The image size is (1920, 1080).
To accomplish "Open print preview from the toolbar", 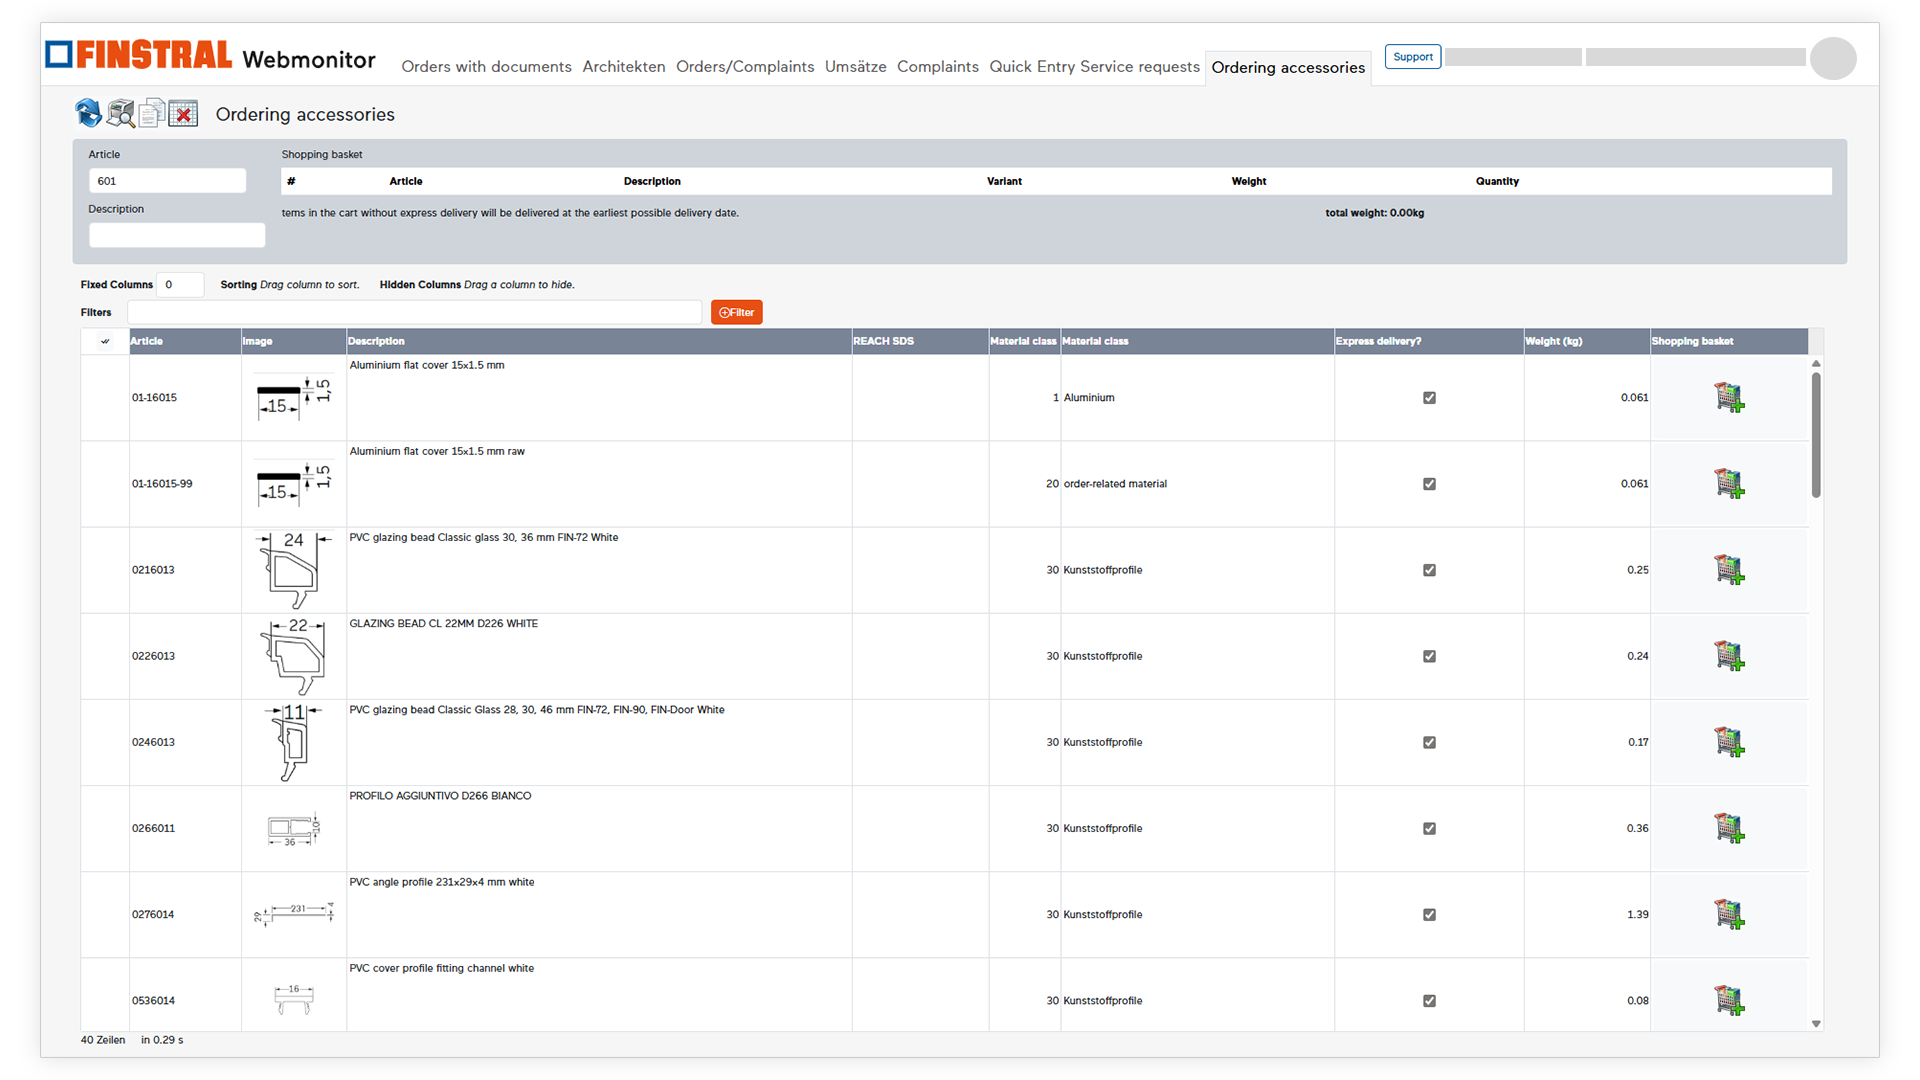I will point(121,113).
